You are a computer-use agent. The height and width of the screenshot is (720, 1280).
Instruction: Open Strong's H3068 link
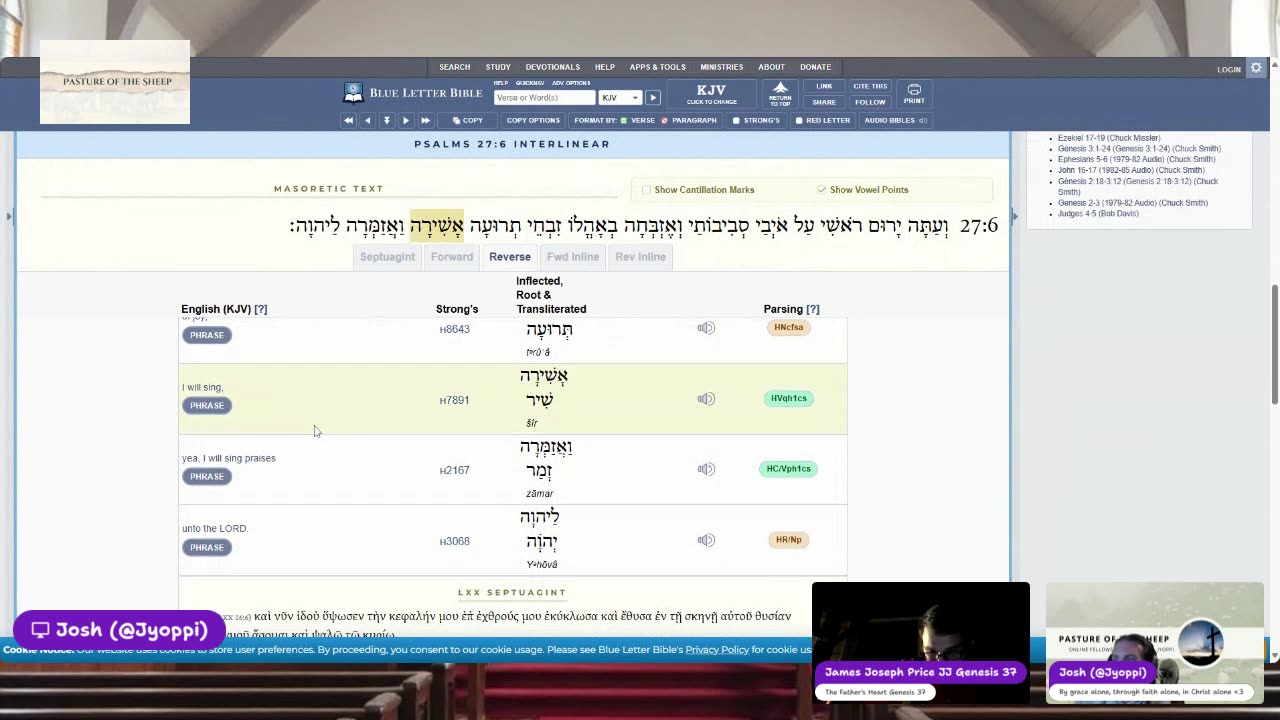454,541
